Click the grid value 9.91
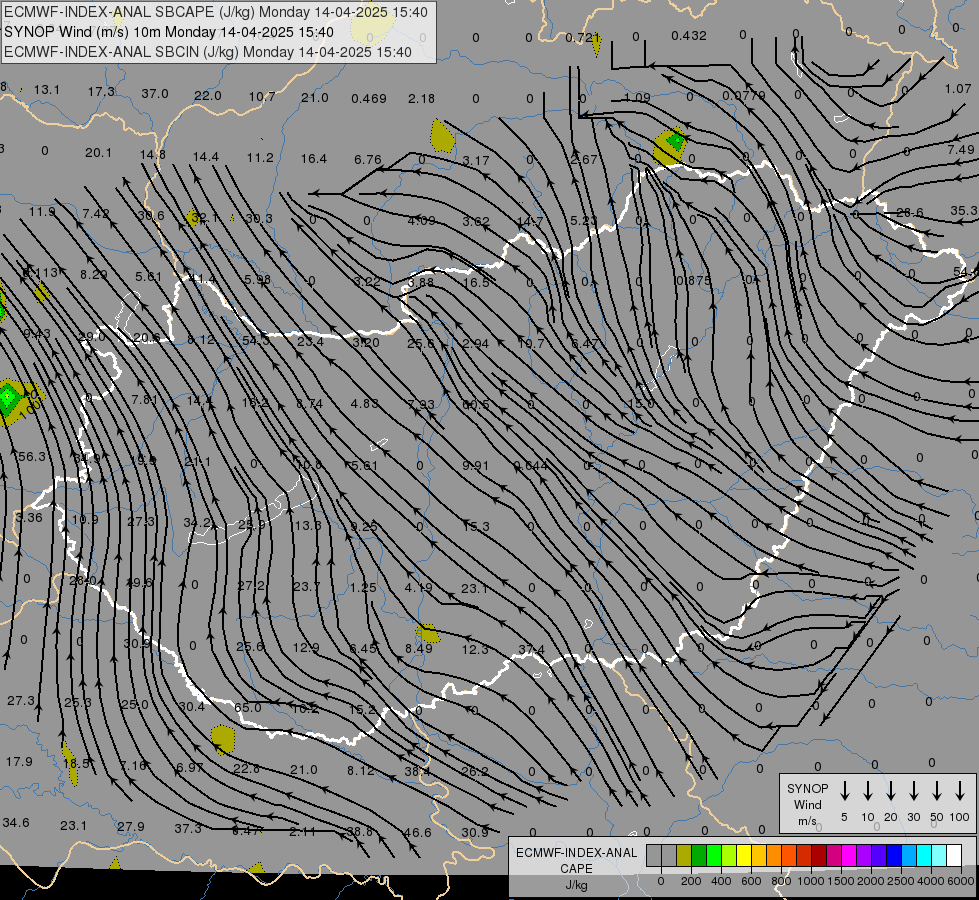 (x=476, y=465)
